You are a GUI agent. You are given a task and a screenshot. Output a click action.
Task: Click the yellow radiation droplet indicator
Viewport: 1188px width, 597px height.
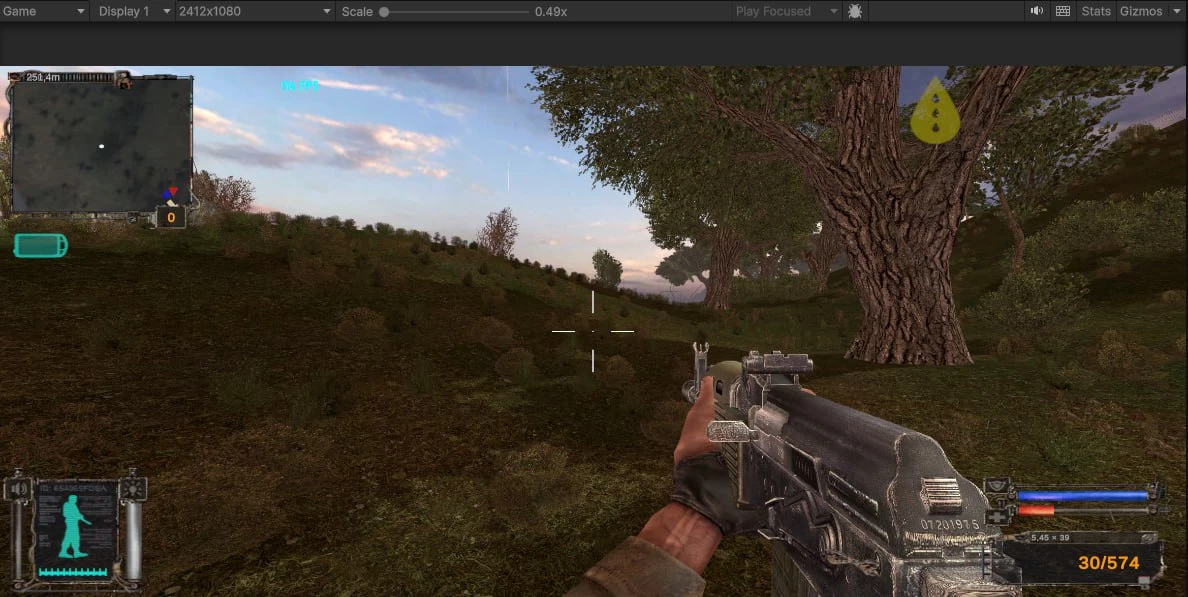pyautogui.click(x=935, y=111)
